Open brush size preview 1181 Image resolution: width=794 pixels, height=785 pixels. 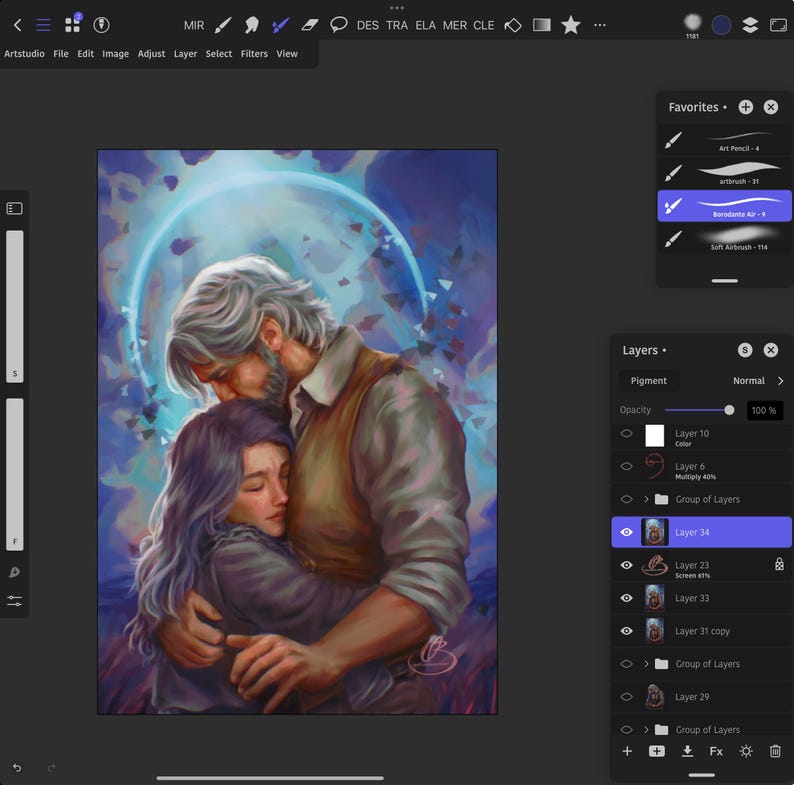pyautogui.click(x=692, y=25)
